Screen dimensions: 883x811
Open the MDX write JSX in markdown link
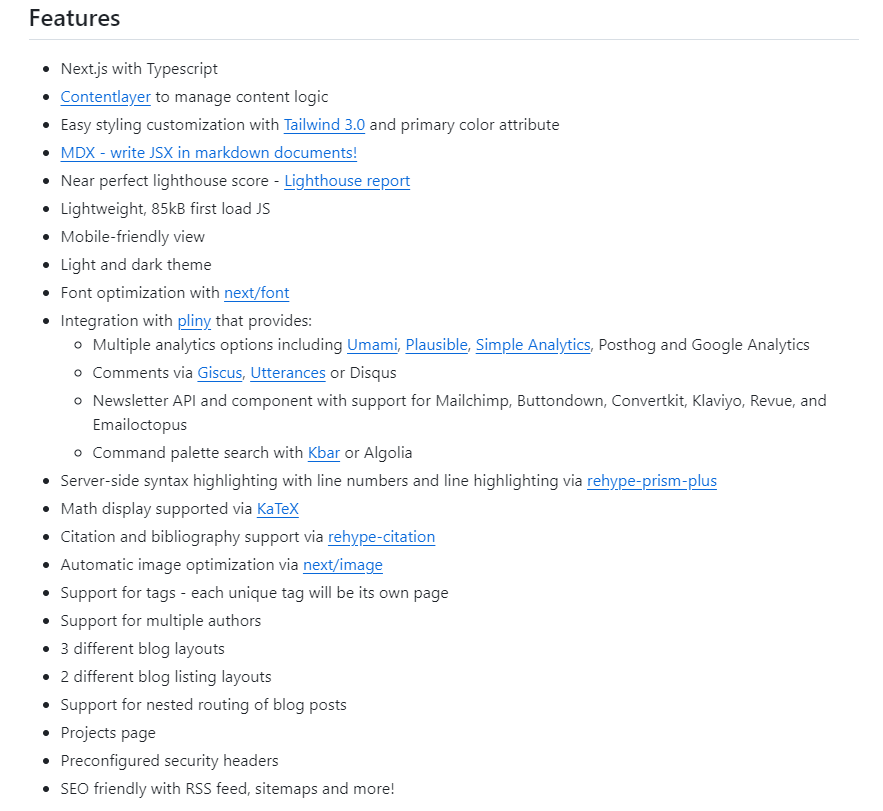click(x=208, y=153)
